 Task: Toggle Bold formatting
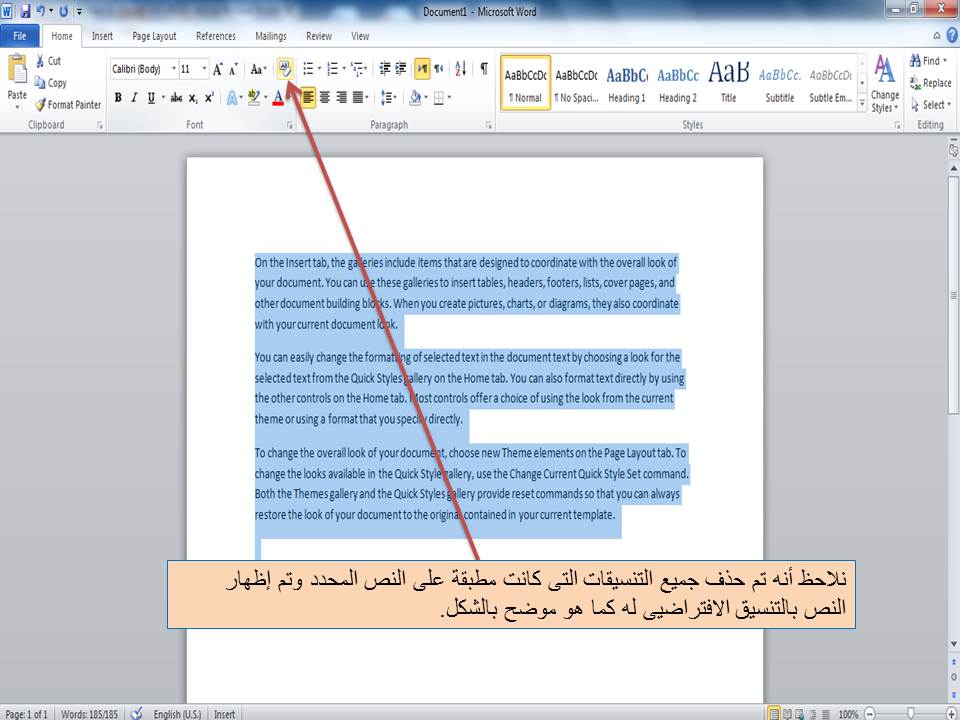click(118, 98)
